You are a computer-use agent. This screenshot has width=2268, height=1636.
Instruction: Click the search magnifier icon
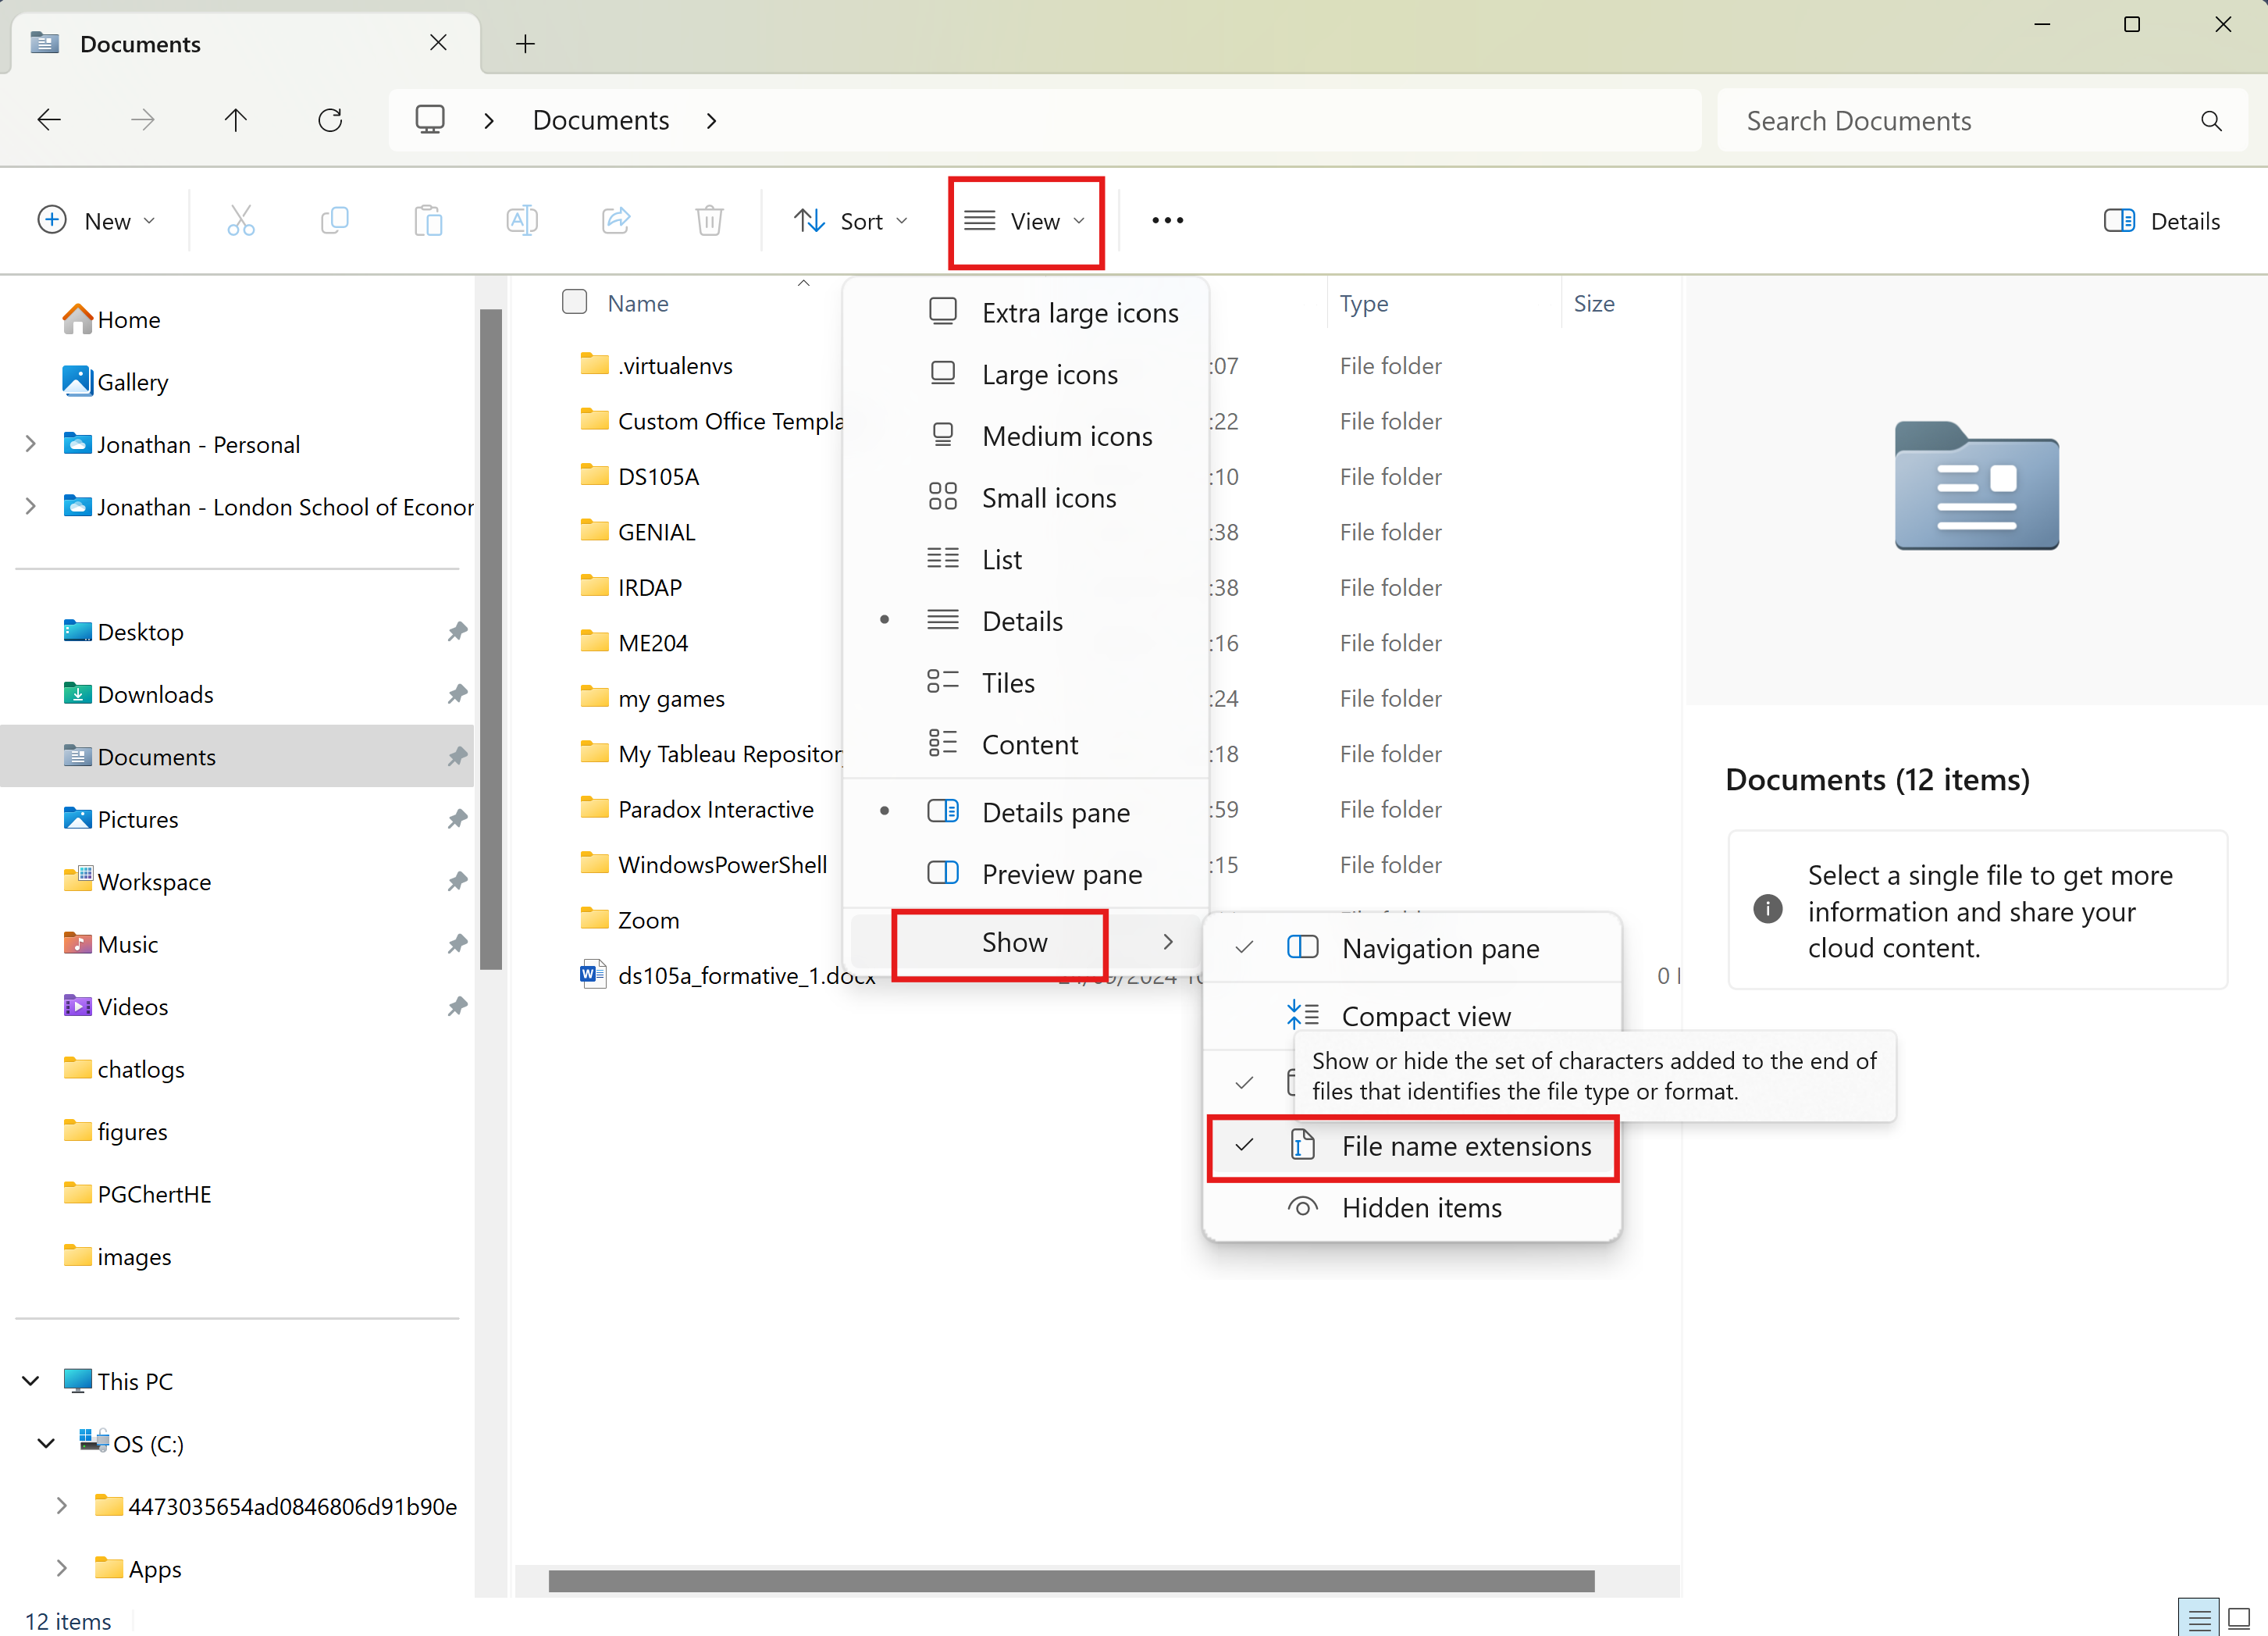pos(2211,121)
